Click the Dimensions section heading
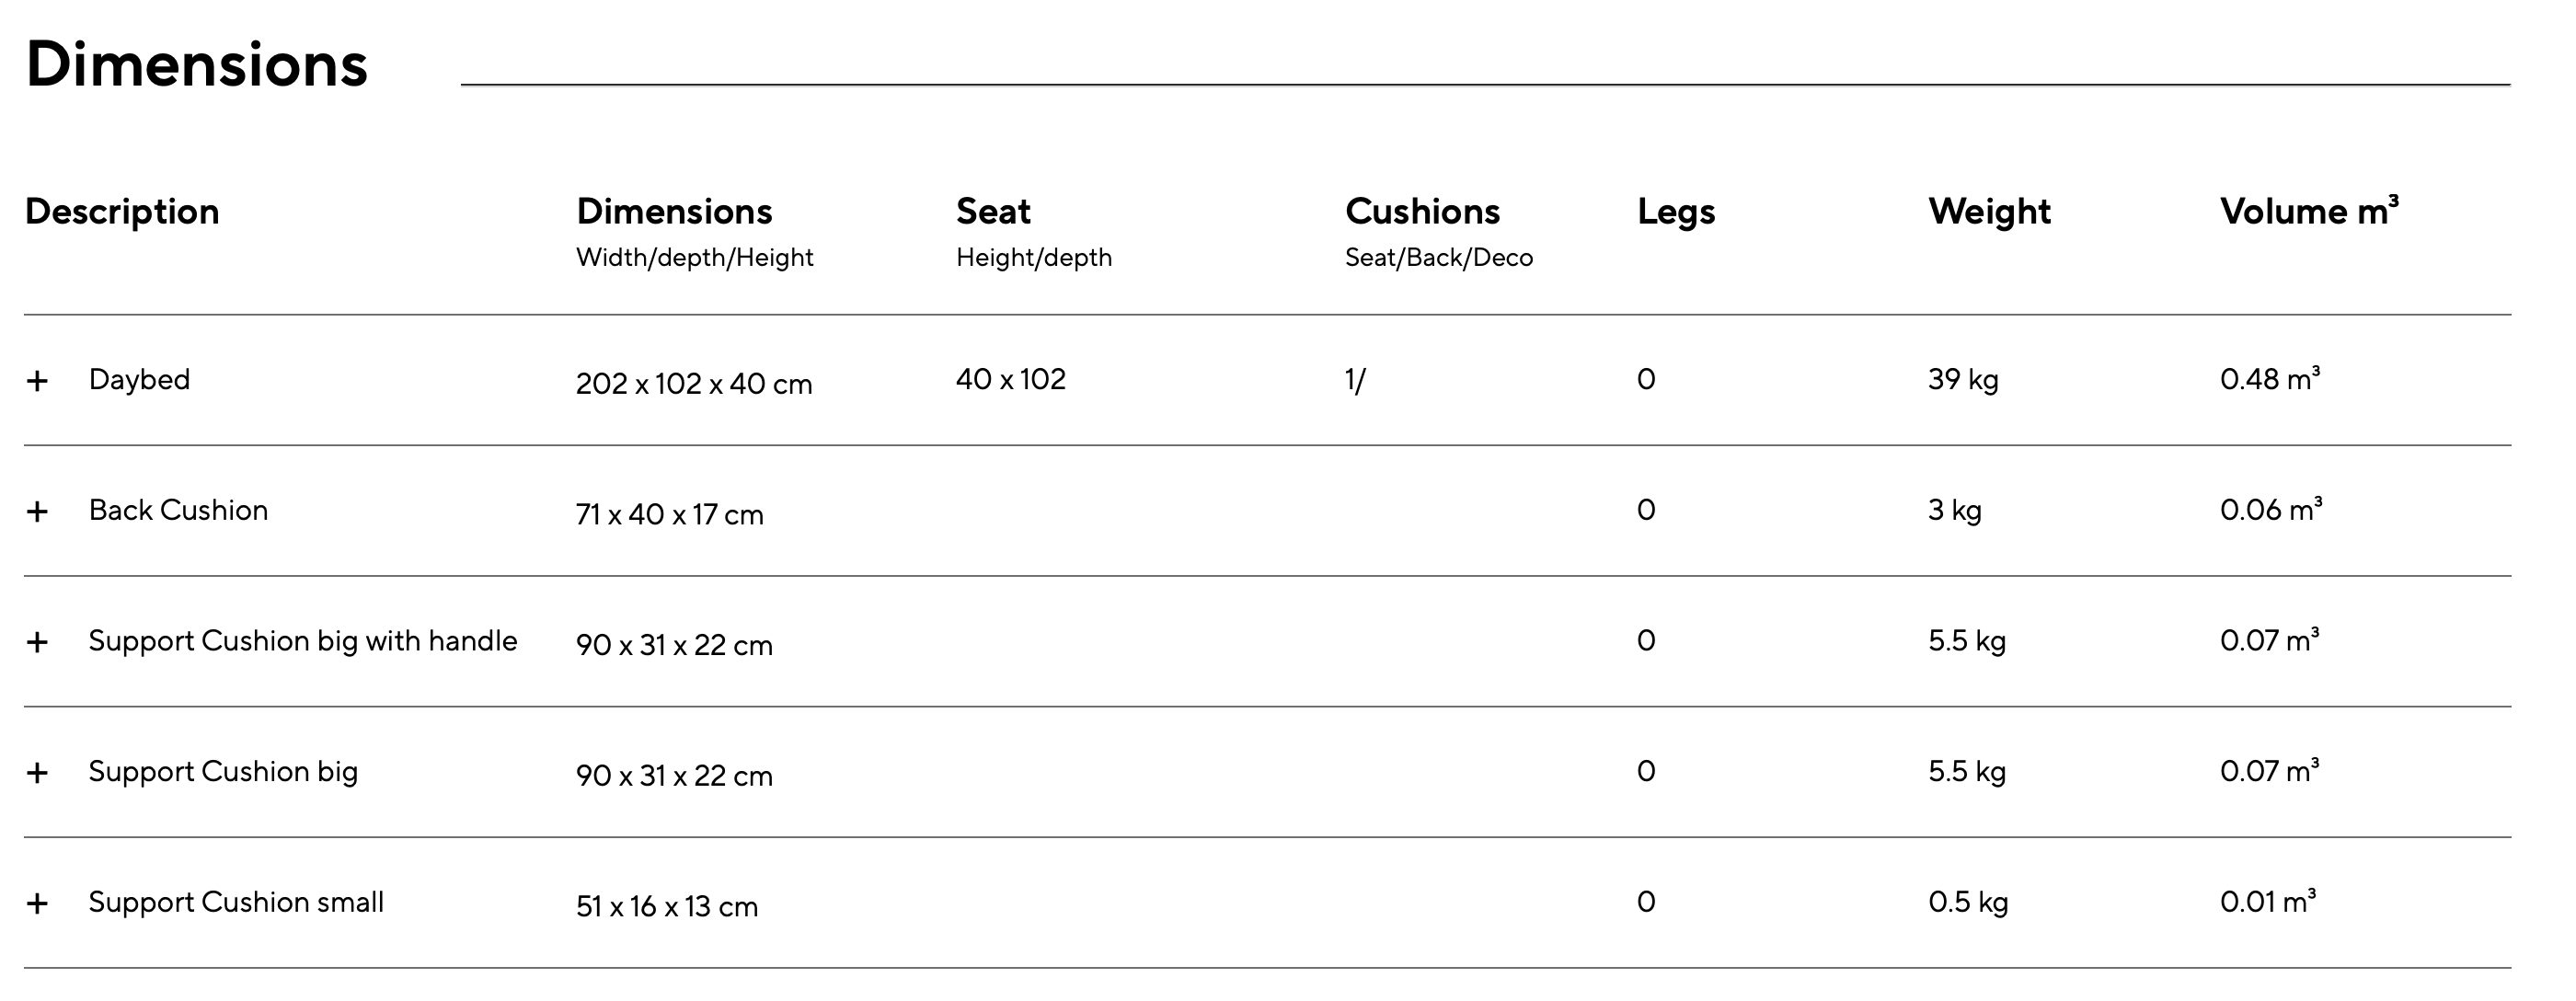2576x1001 pixels. (x=197, y=64)
